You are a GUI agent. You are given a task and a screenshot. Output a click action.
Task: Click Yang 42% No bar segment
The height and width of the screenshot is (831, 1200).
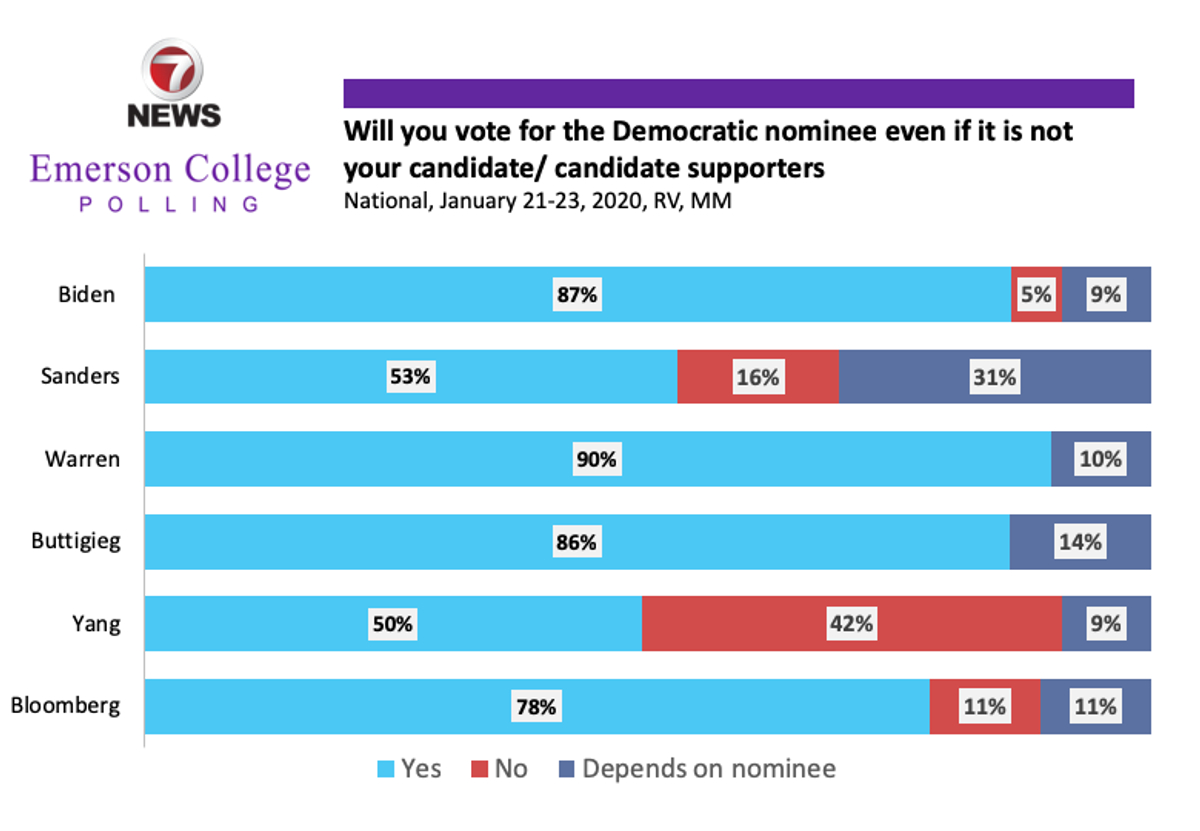[x=850, y=624]
